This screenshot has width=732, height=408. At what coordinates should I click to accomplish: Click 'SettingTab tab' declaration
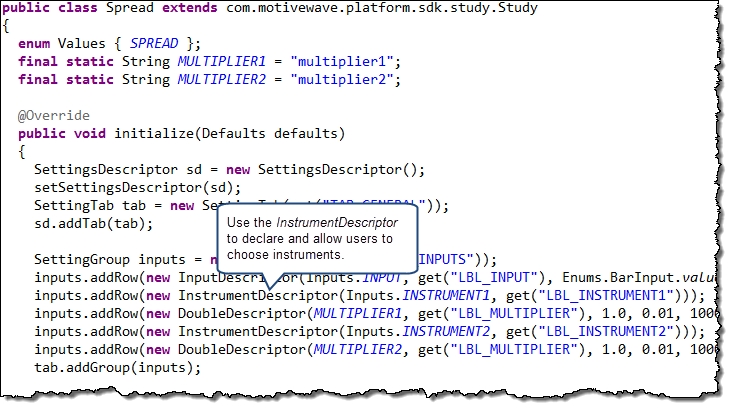[90, 205]
